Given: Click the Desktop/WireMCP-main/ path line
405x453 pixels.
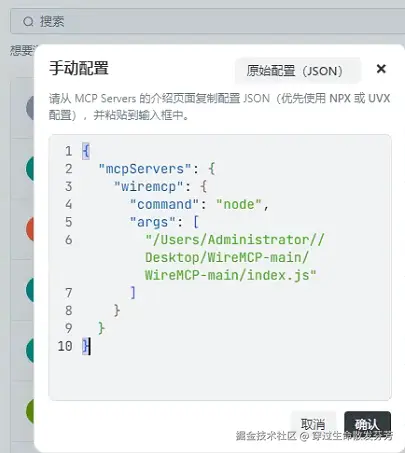Looking at the screenshot, I should coord(227,257).
